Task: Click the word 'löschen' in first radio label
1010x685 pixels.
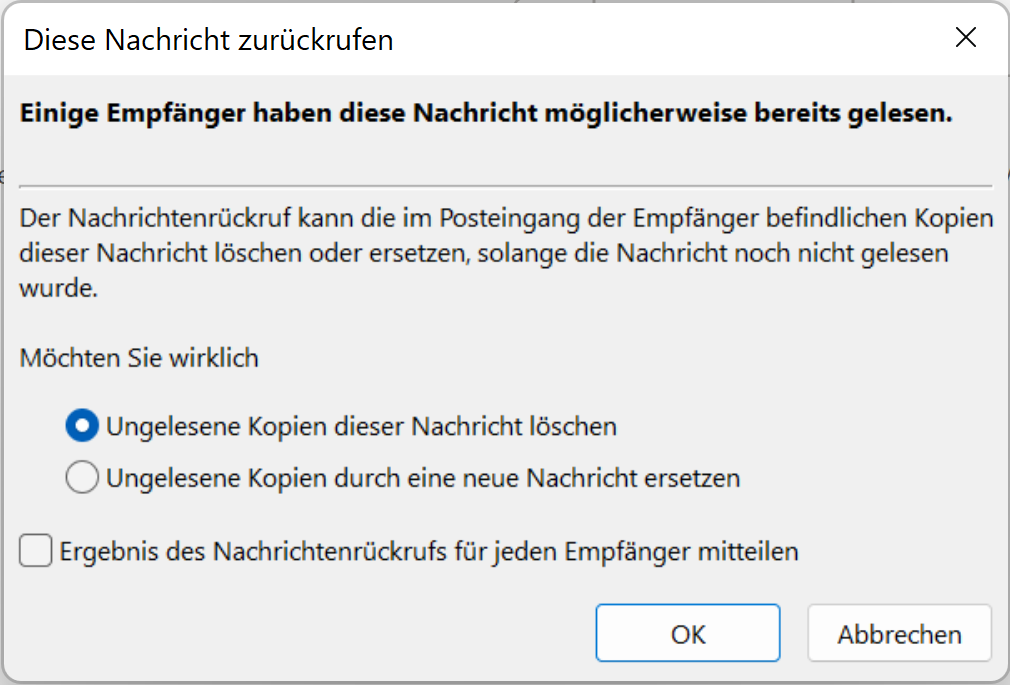Action: (x=577, y=427)
